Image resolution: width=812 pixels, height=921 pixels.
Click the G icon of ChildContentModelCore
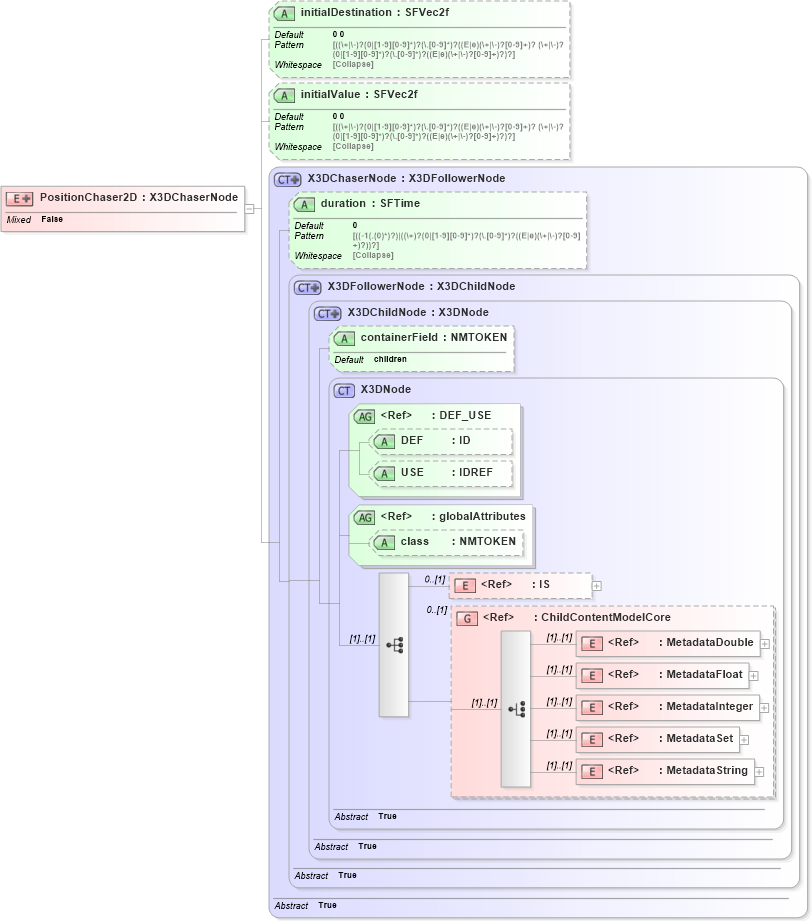pyautogui.click(x=467, y=619)
